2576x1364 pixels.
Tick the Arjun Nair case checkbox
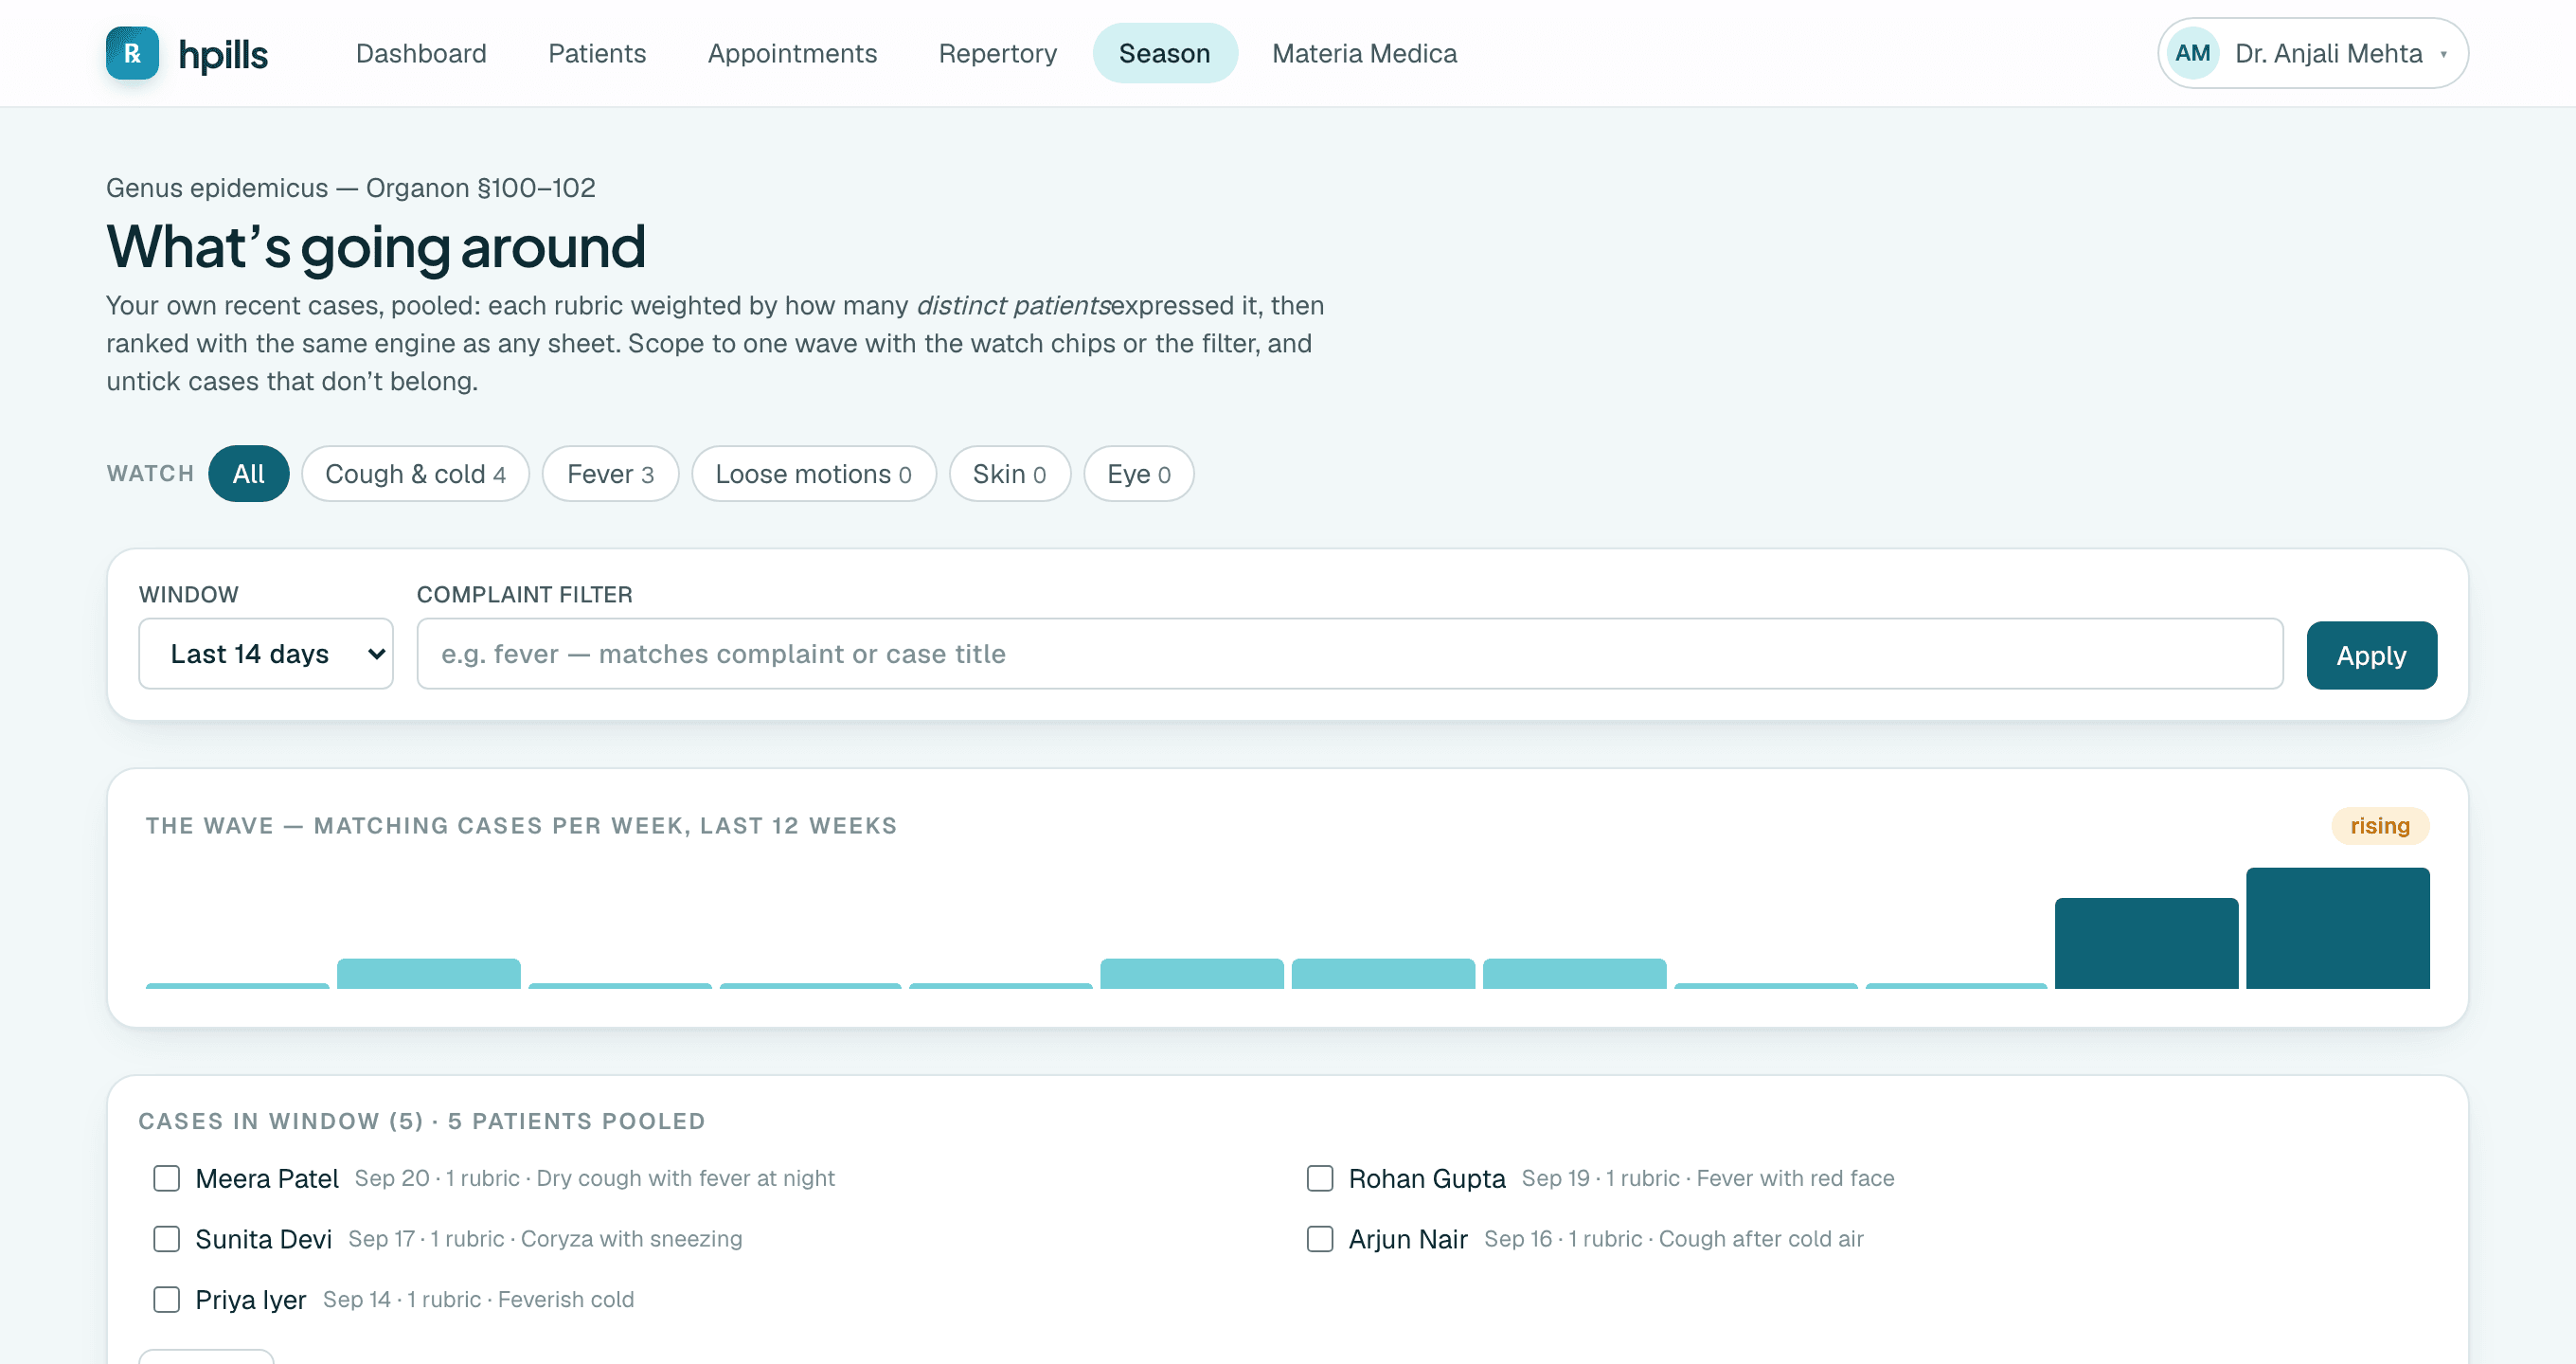click(x=1319, y=1240)
